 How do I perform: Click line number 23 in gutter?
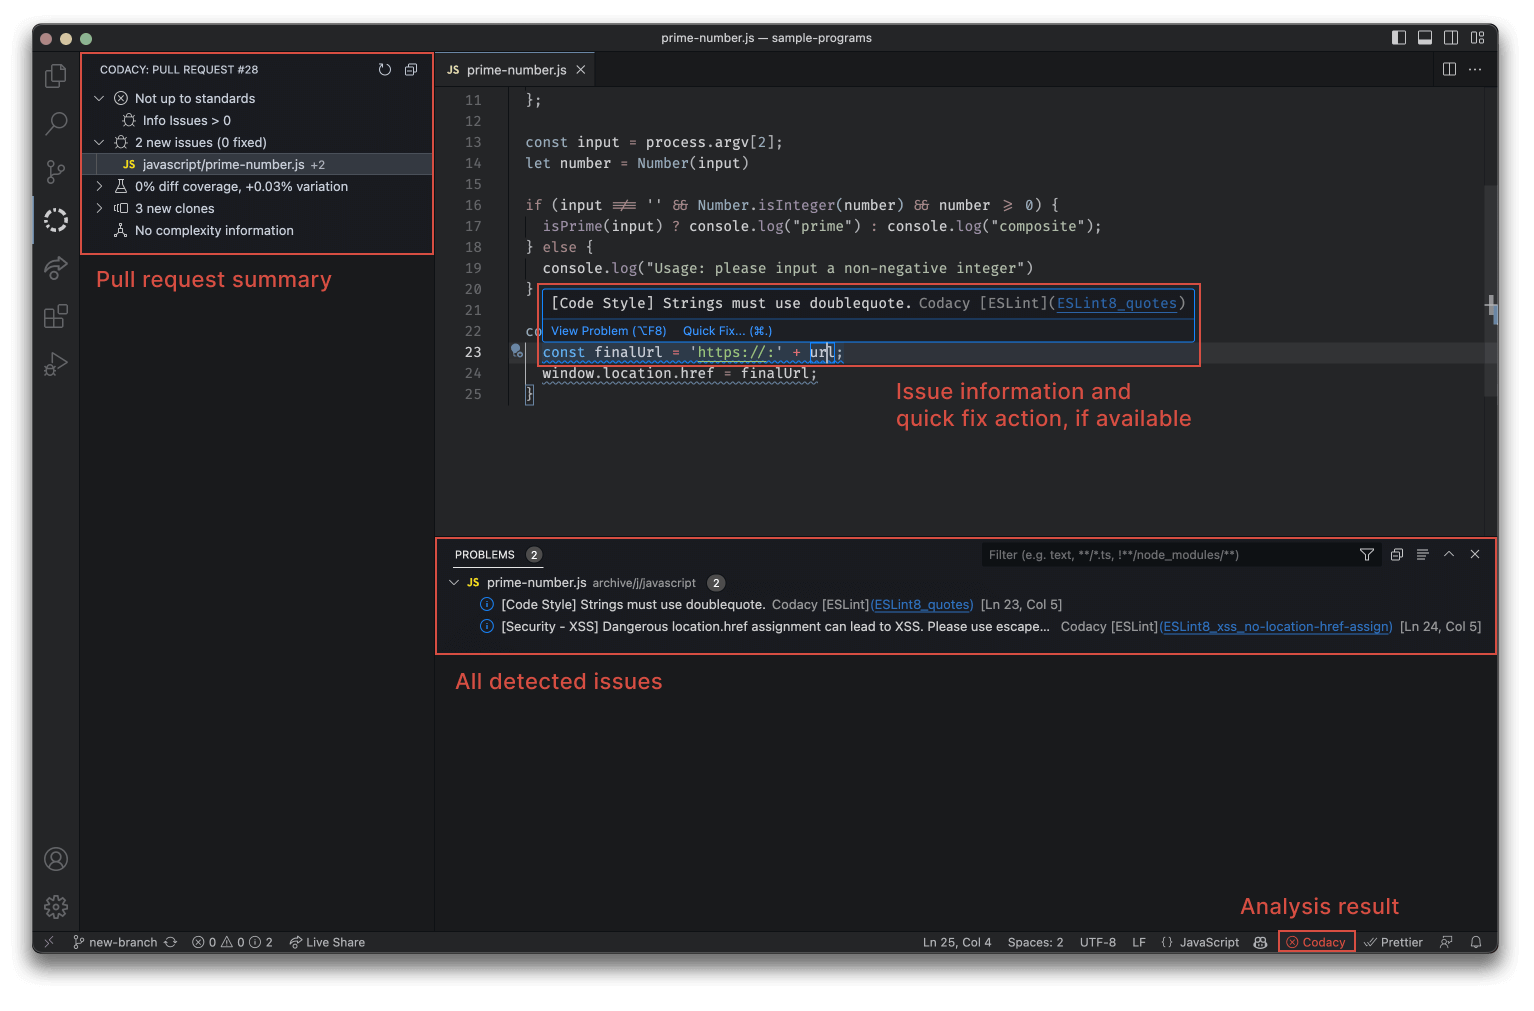pos(473,352)
